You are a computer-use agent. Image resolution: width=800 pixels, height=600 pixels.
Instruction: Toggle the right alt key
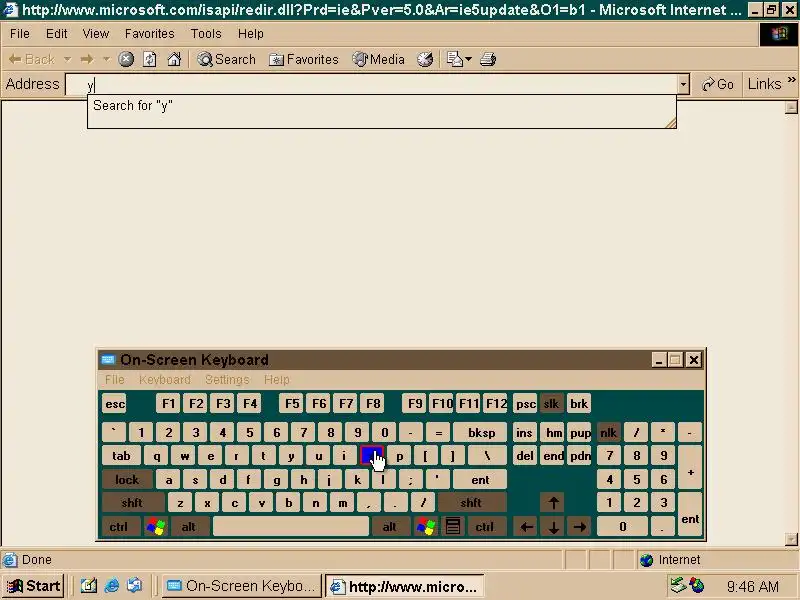point(390,527)
